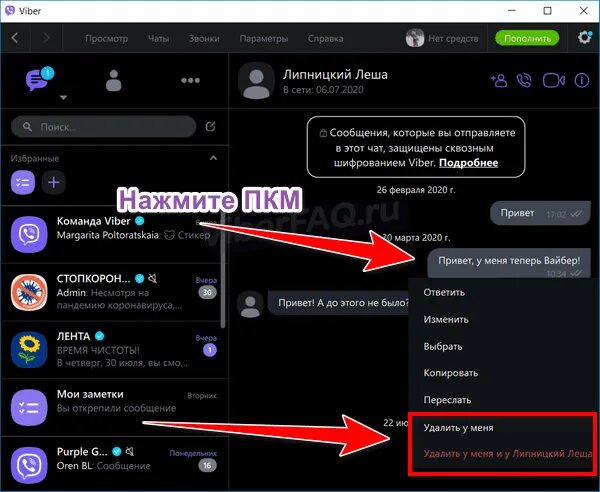Click the СТОПКОРОН channel avatar
Image resolution: width=600 pixels, height=492 pixels.
pos(29,292)
